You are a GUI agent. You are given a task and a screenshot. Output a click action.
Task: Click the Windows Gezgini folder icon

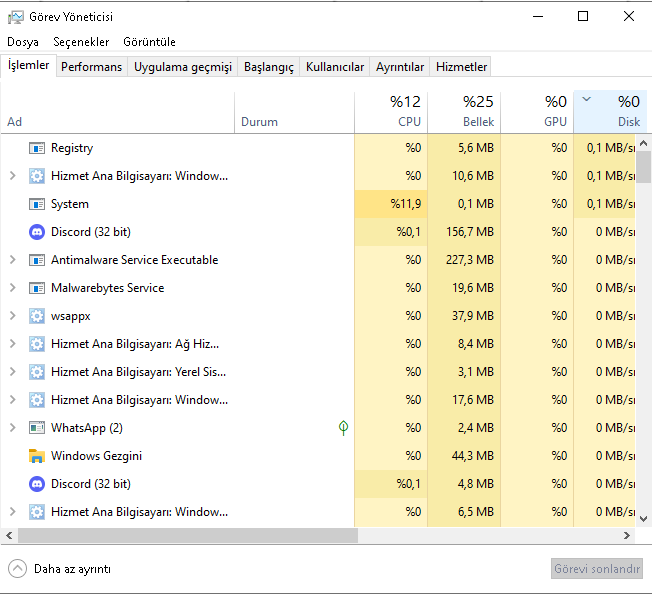(37, 456)
